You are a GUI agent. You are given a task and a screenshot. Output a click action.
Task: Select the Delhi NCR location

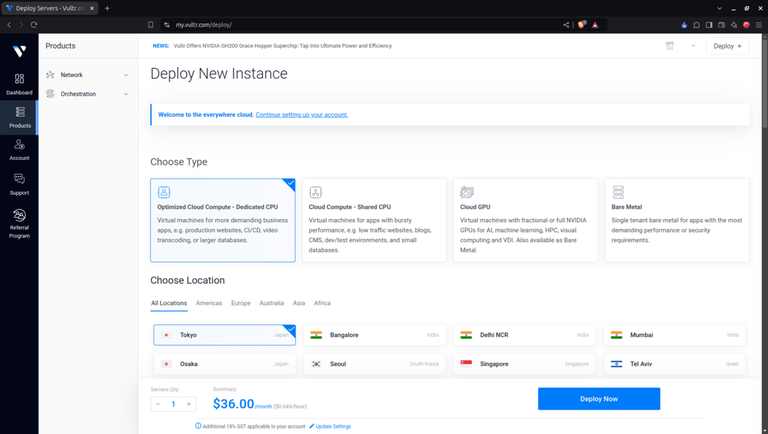coord(525,335)
